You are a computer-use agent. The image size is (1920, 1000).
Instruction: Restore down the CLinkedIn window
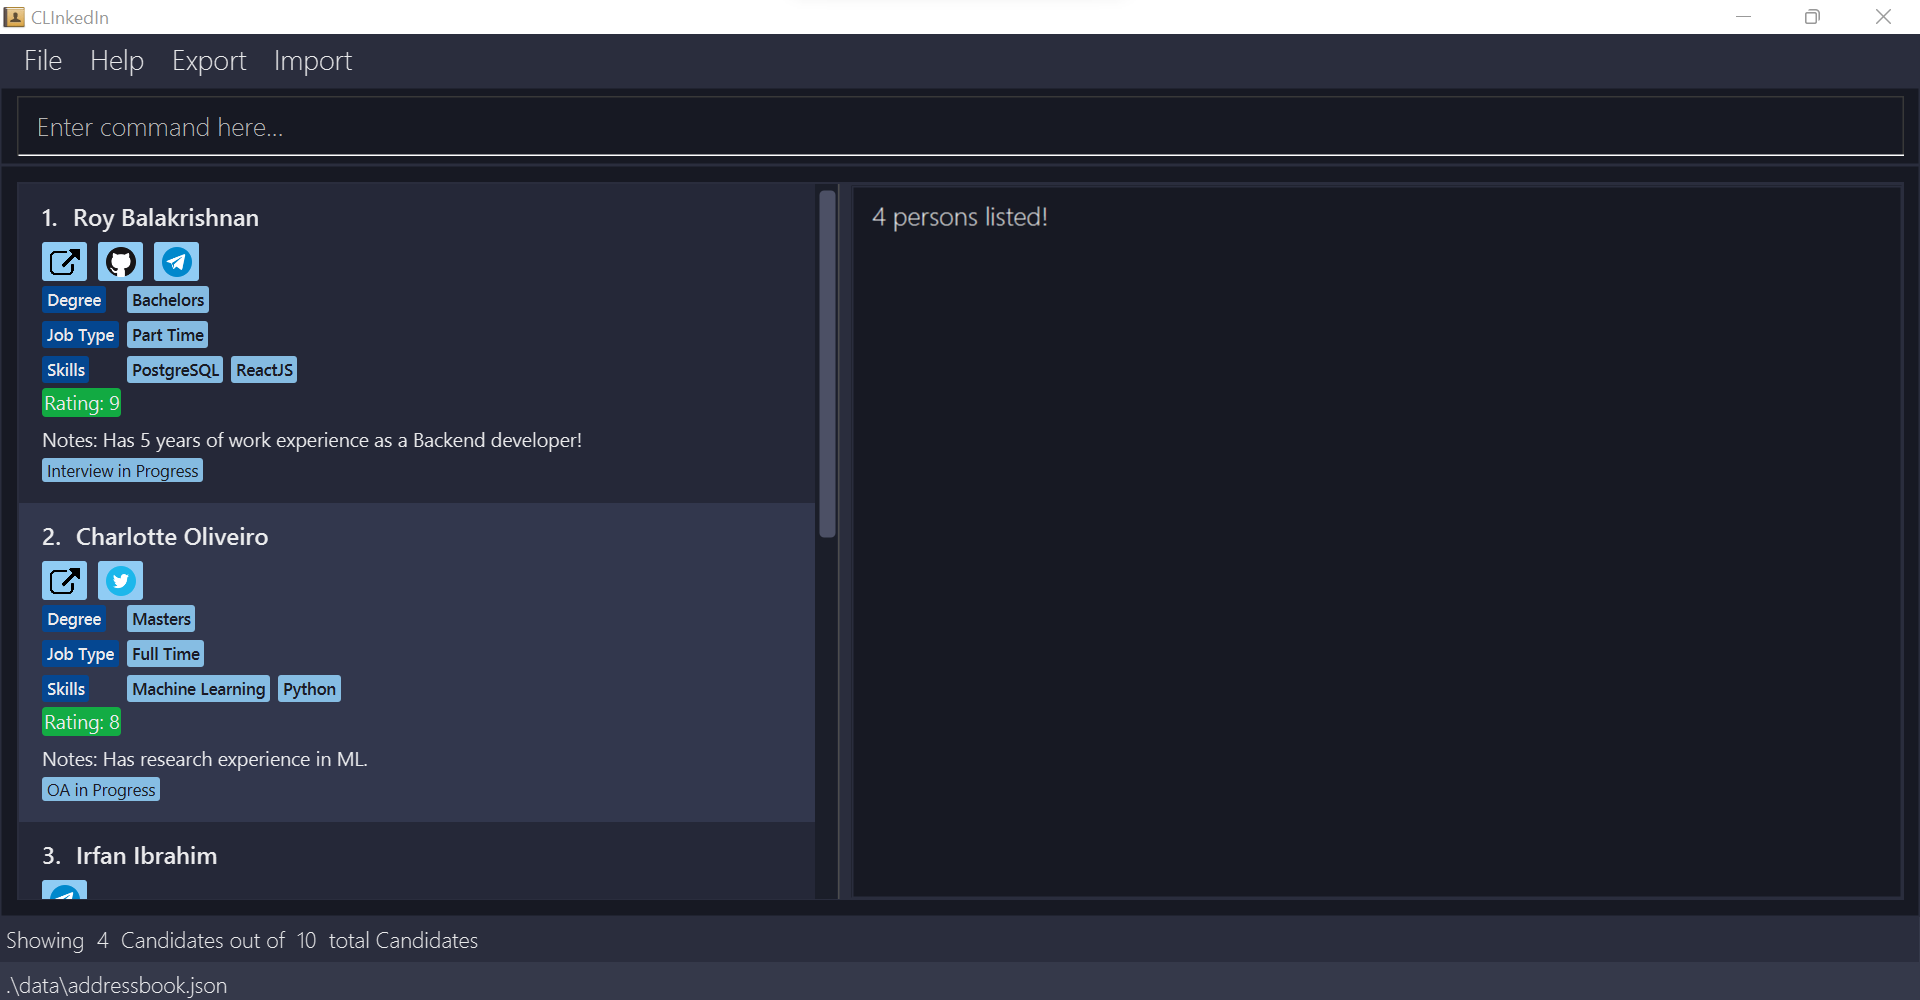[x=1812, y=17]
